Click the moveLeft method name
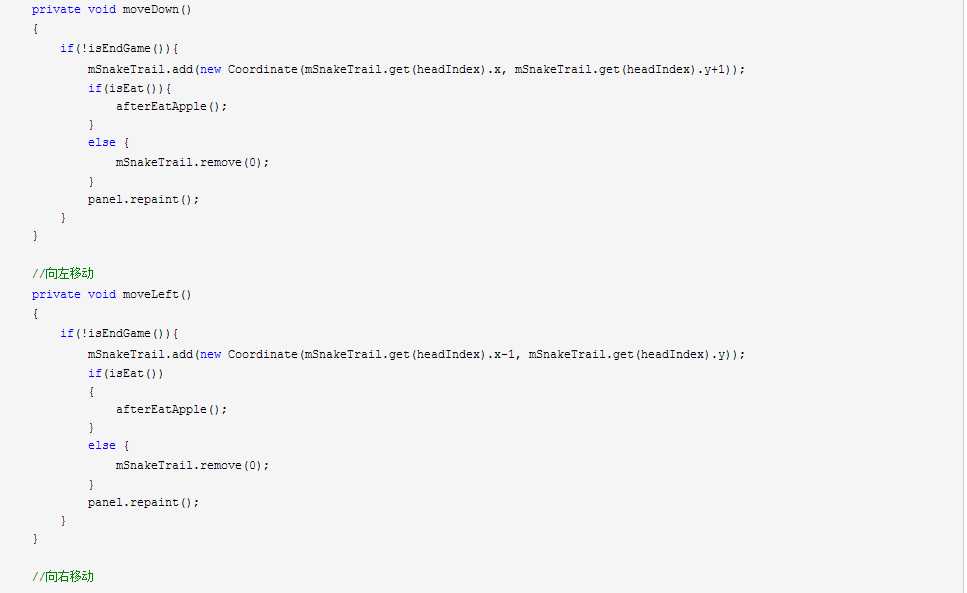This screenshot has width=967, height=593. coord(150,295)
